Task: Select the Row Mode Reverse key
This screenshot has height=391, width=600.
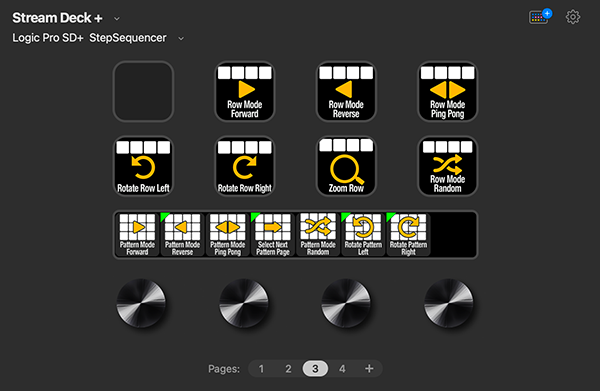Action: click(x=346, y=91)
